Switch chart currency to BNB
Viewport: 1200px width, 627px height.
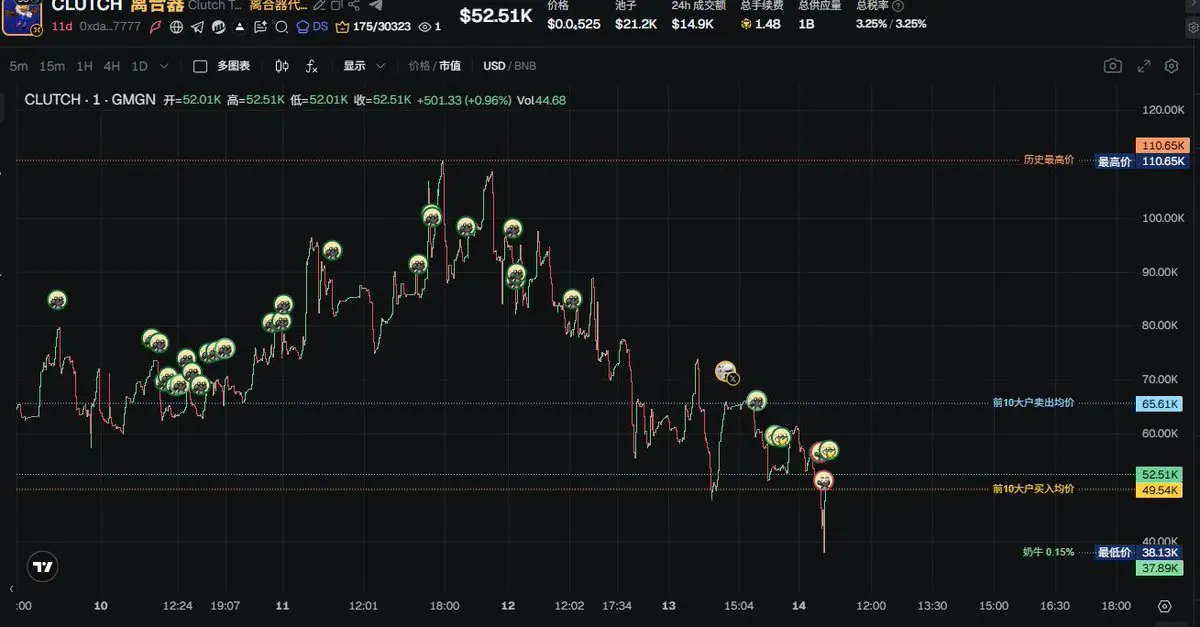(x=524, y=66)
